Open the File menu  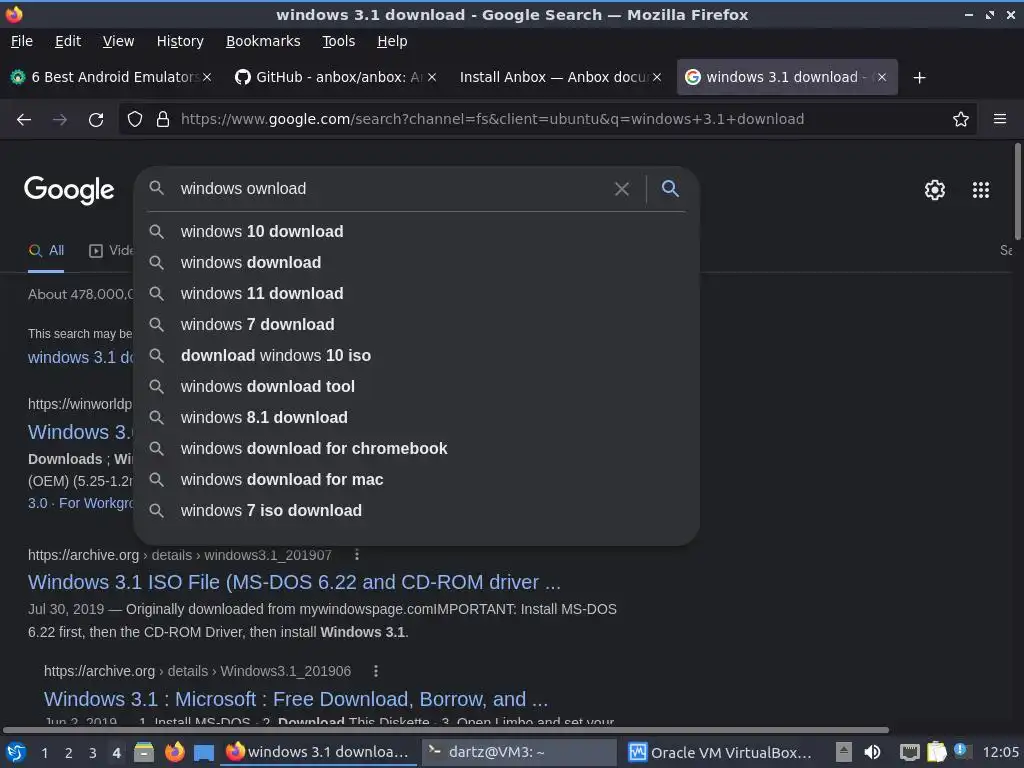(x=22, y=41)
